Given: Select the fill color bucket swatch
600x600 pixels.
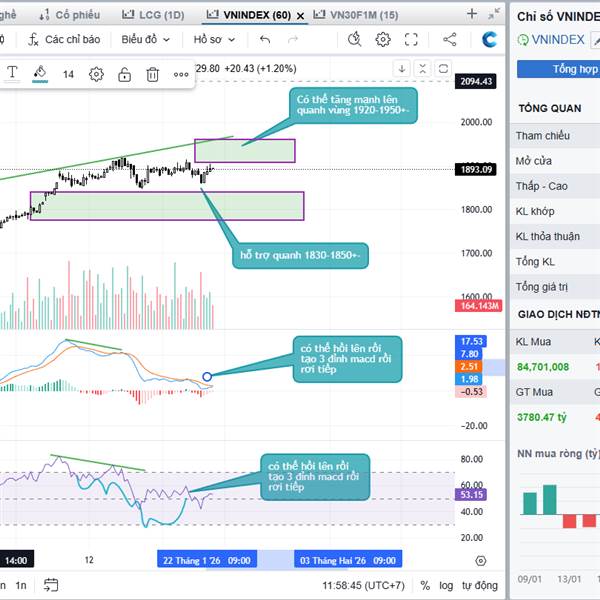Looking at the screenshot, I should tap(40, 73).
